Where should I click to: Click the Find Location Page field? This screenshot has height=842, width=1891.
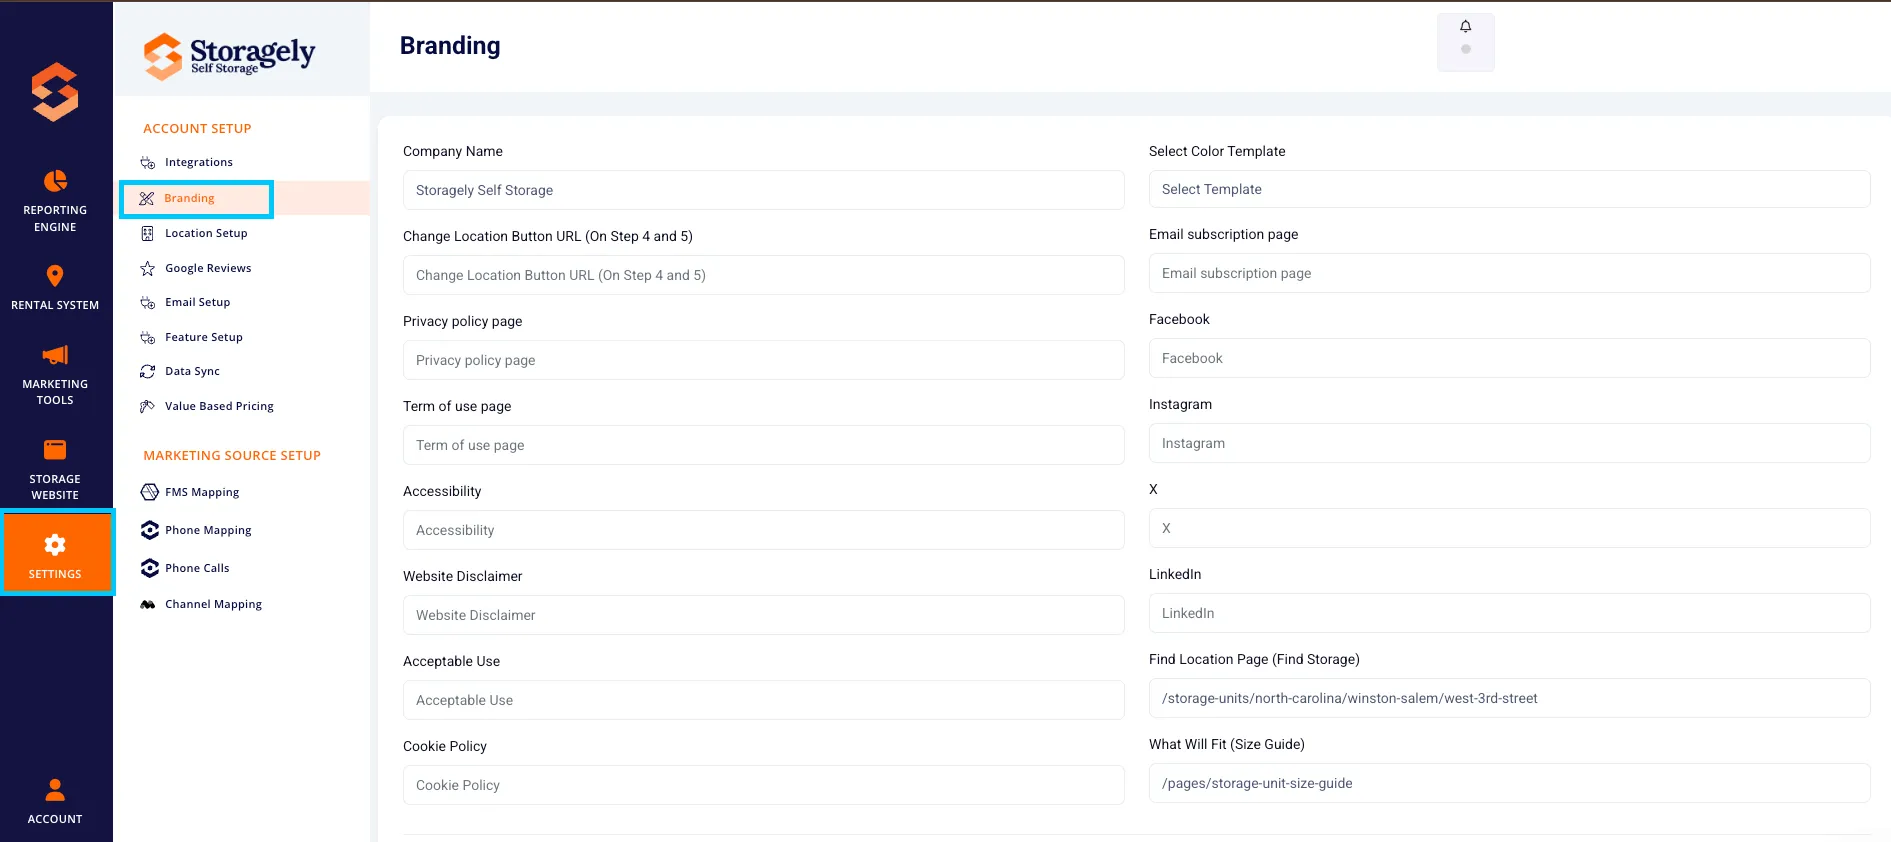click(x=1509, y=698)
